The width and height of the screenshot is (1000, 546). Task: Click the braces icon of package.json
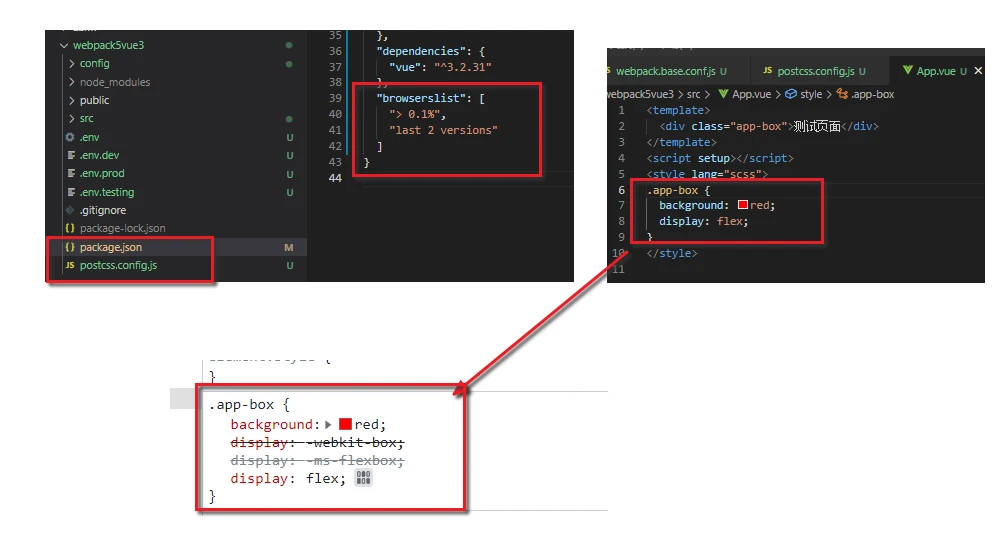[x=70, y=247]
